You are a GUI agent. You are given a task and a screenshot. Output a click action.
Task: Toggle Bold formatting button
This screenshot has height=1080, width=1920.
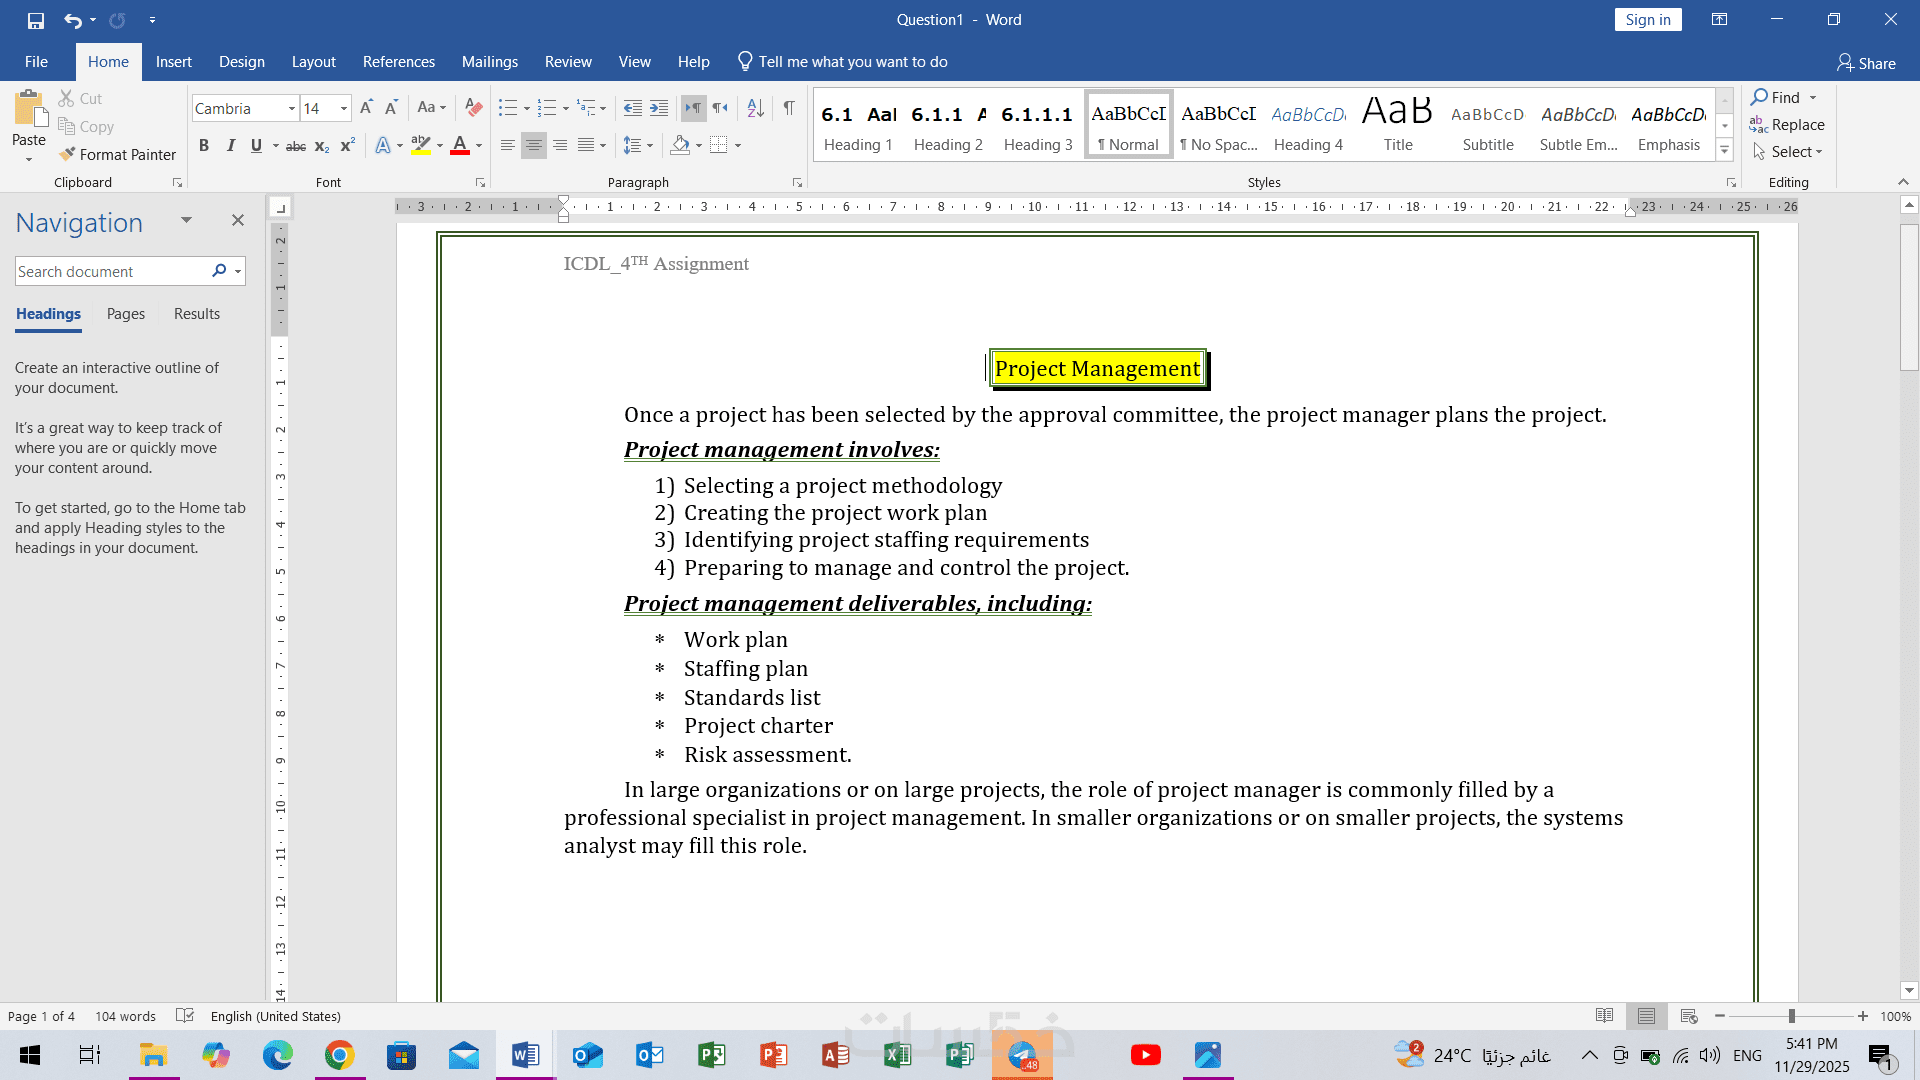pyautogui.click(x=204, y=146)
